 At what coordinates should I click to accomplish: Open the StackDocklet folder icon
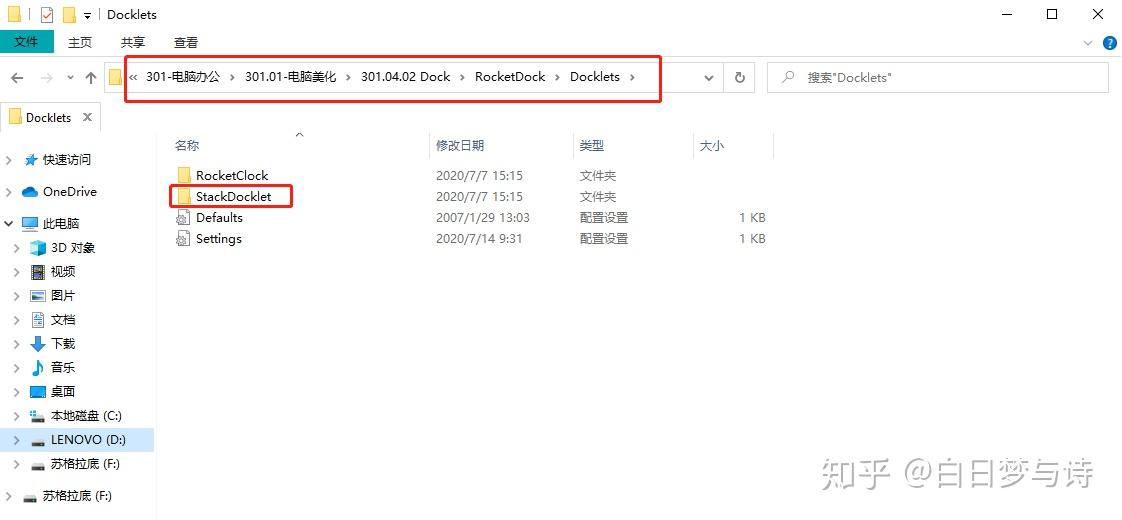(184, 196)
